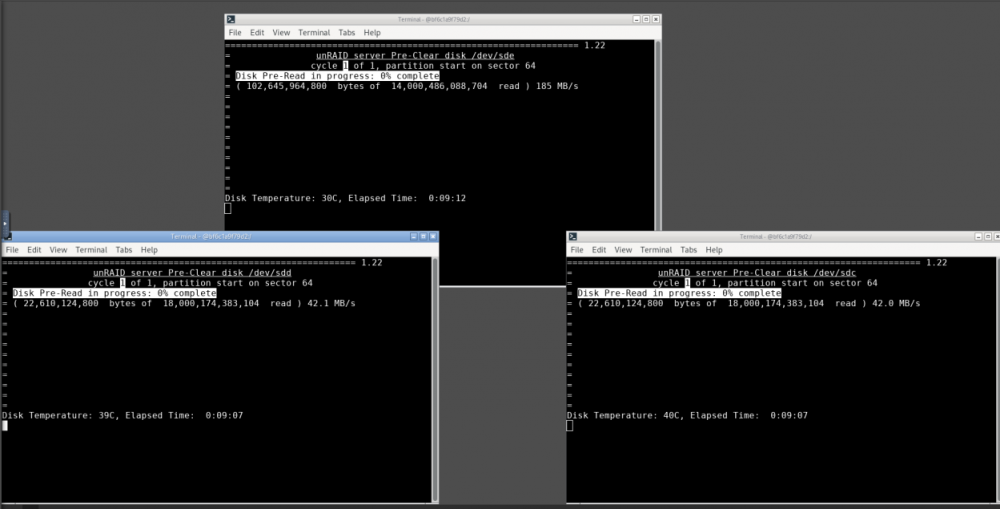Click Pre-Read progress line in /dev/sde terminal
The height and width of the screenshot is (509, 1000).
coord(337,76)
